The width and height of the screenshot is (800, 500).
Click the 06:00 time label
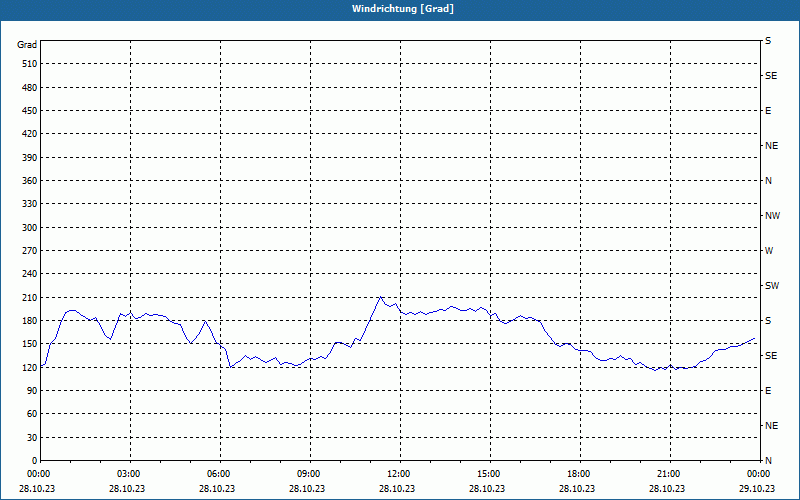click(220, 474)
